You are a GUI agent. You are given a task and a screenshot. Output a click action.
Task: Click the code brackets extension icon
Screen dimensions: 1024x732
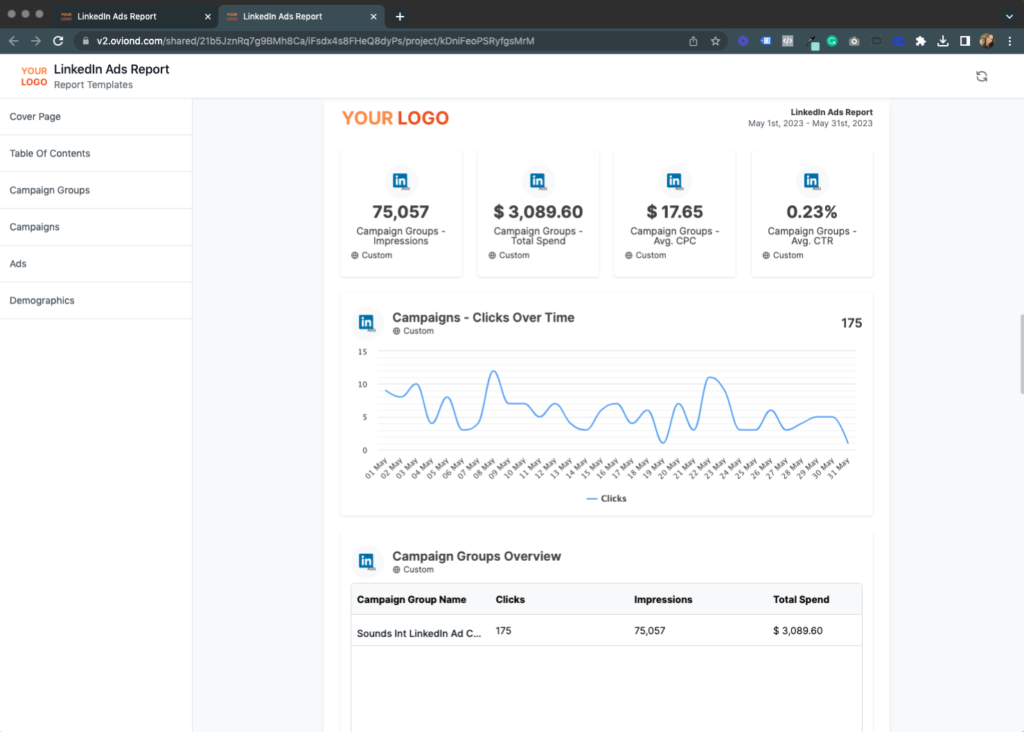click(788, 41)
